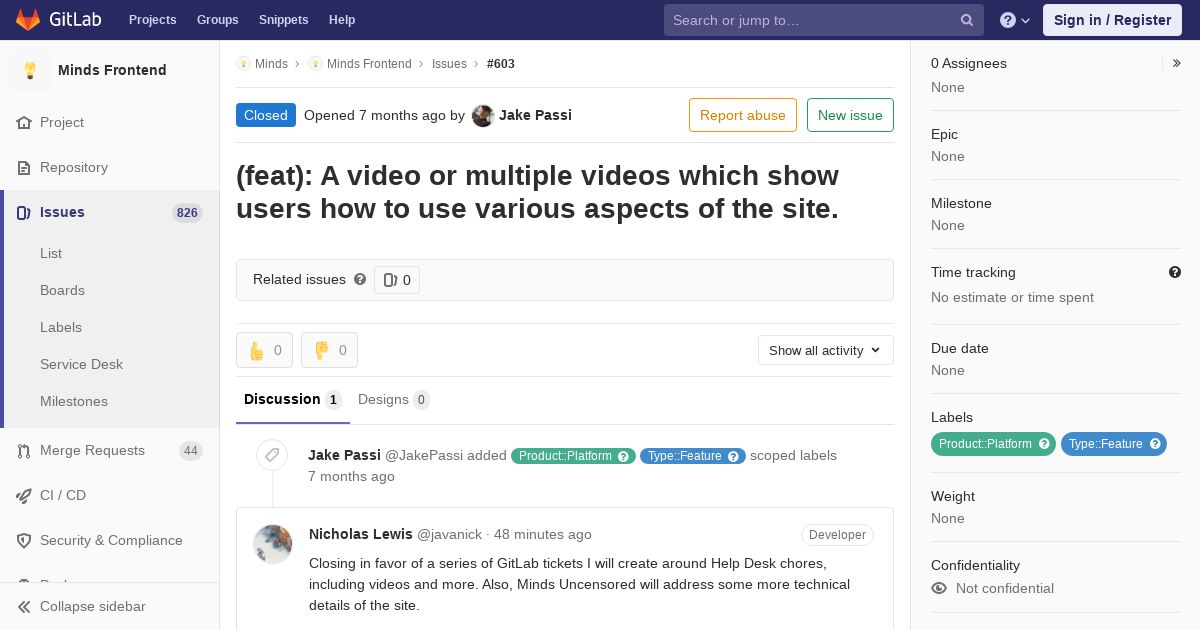
Task: Click the Closed status badge
Action: tap(266, 115)
